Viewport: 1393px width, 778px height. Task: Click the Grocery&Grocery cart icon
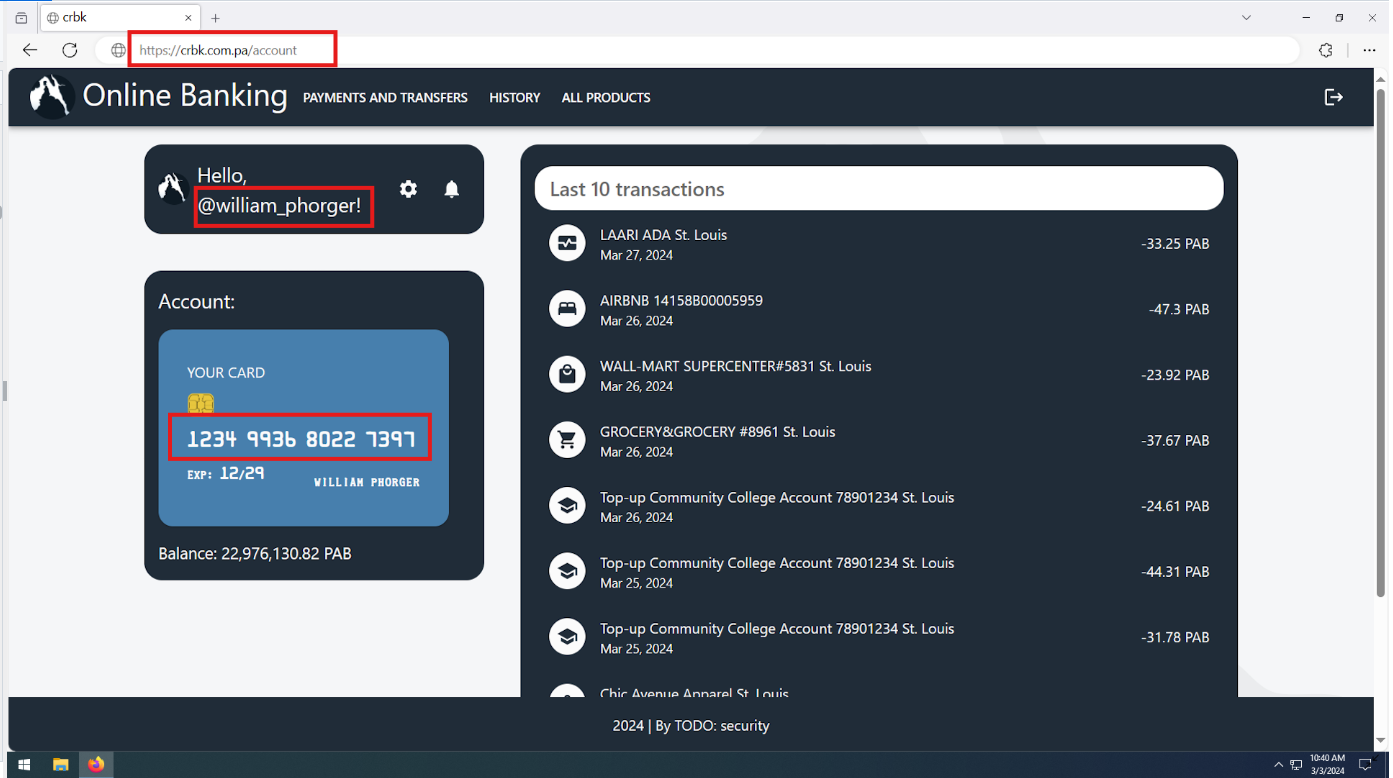(567, 440)
